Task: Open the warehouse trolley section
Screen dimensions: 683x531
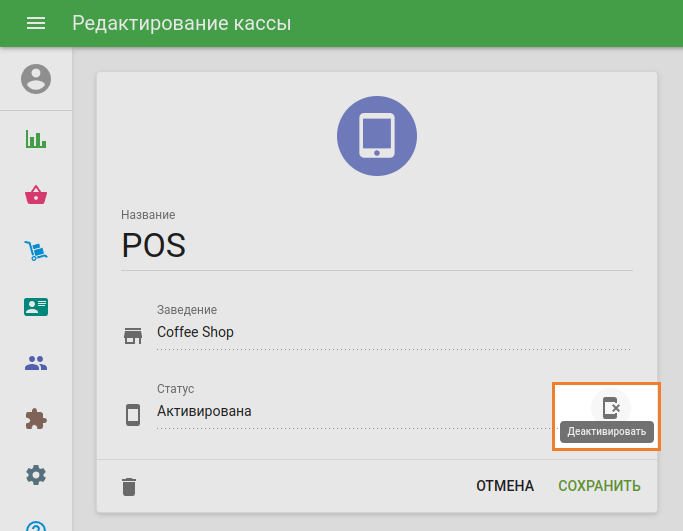Action: [36, 251]
